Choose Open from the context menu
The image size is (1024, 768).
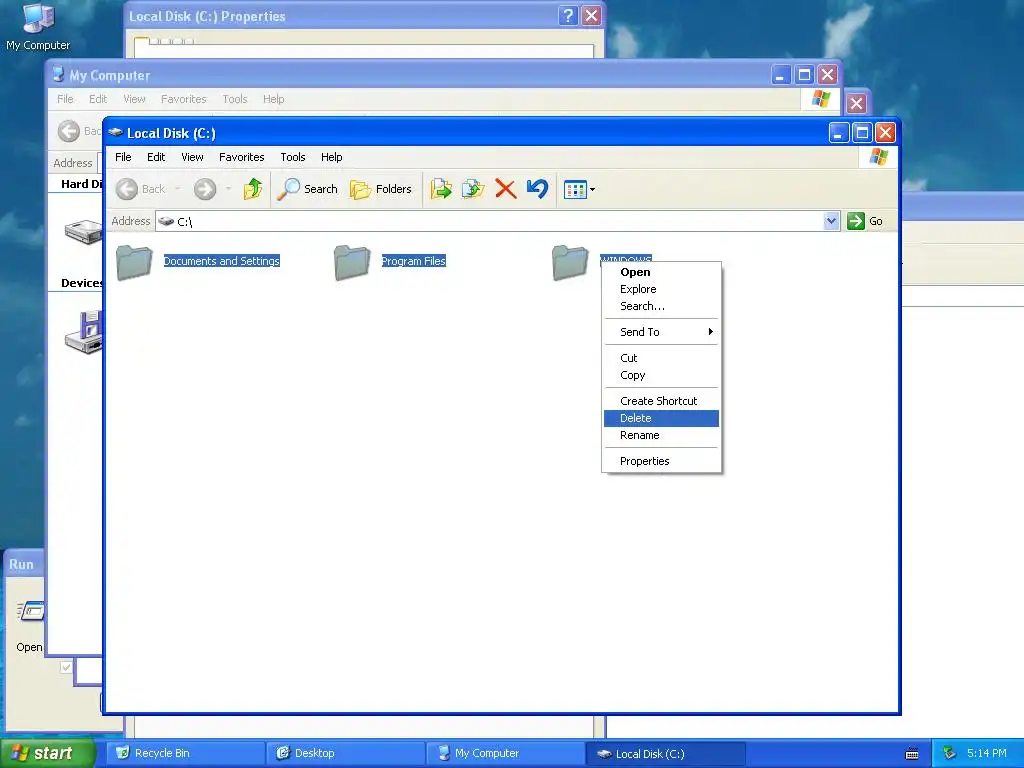[661, 272]
